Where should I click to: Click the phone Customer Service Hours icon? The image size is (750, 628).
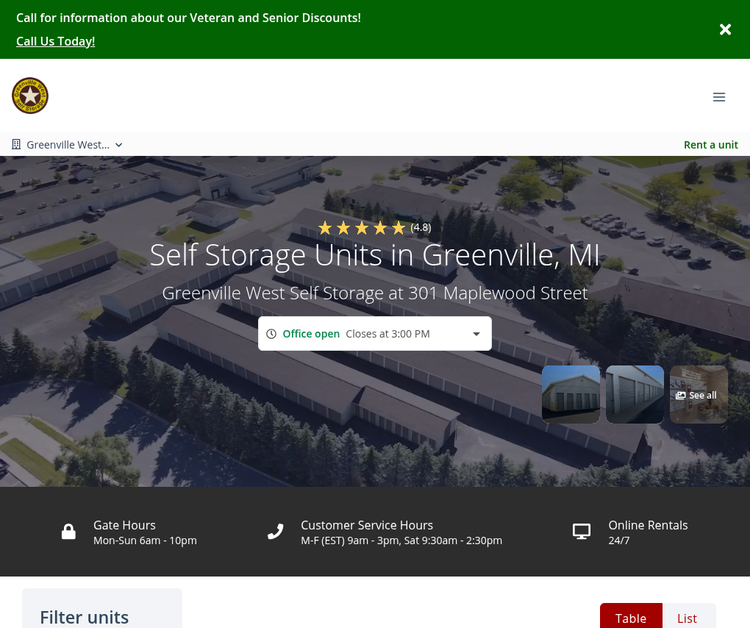coord(276,532)
